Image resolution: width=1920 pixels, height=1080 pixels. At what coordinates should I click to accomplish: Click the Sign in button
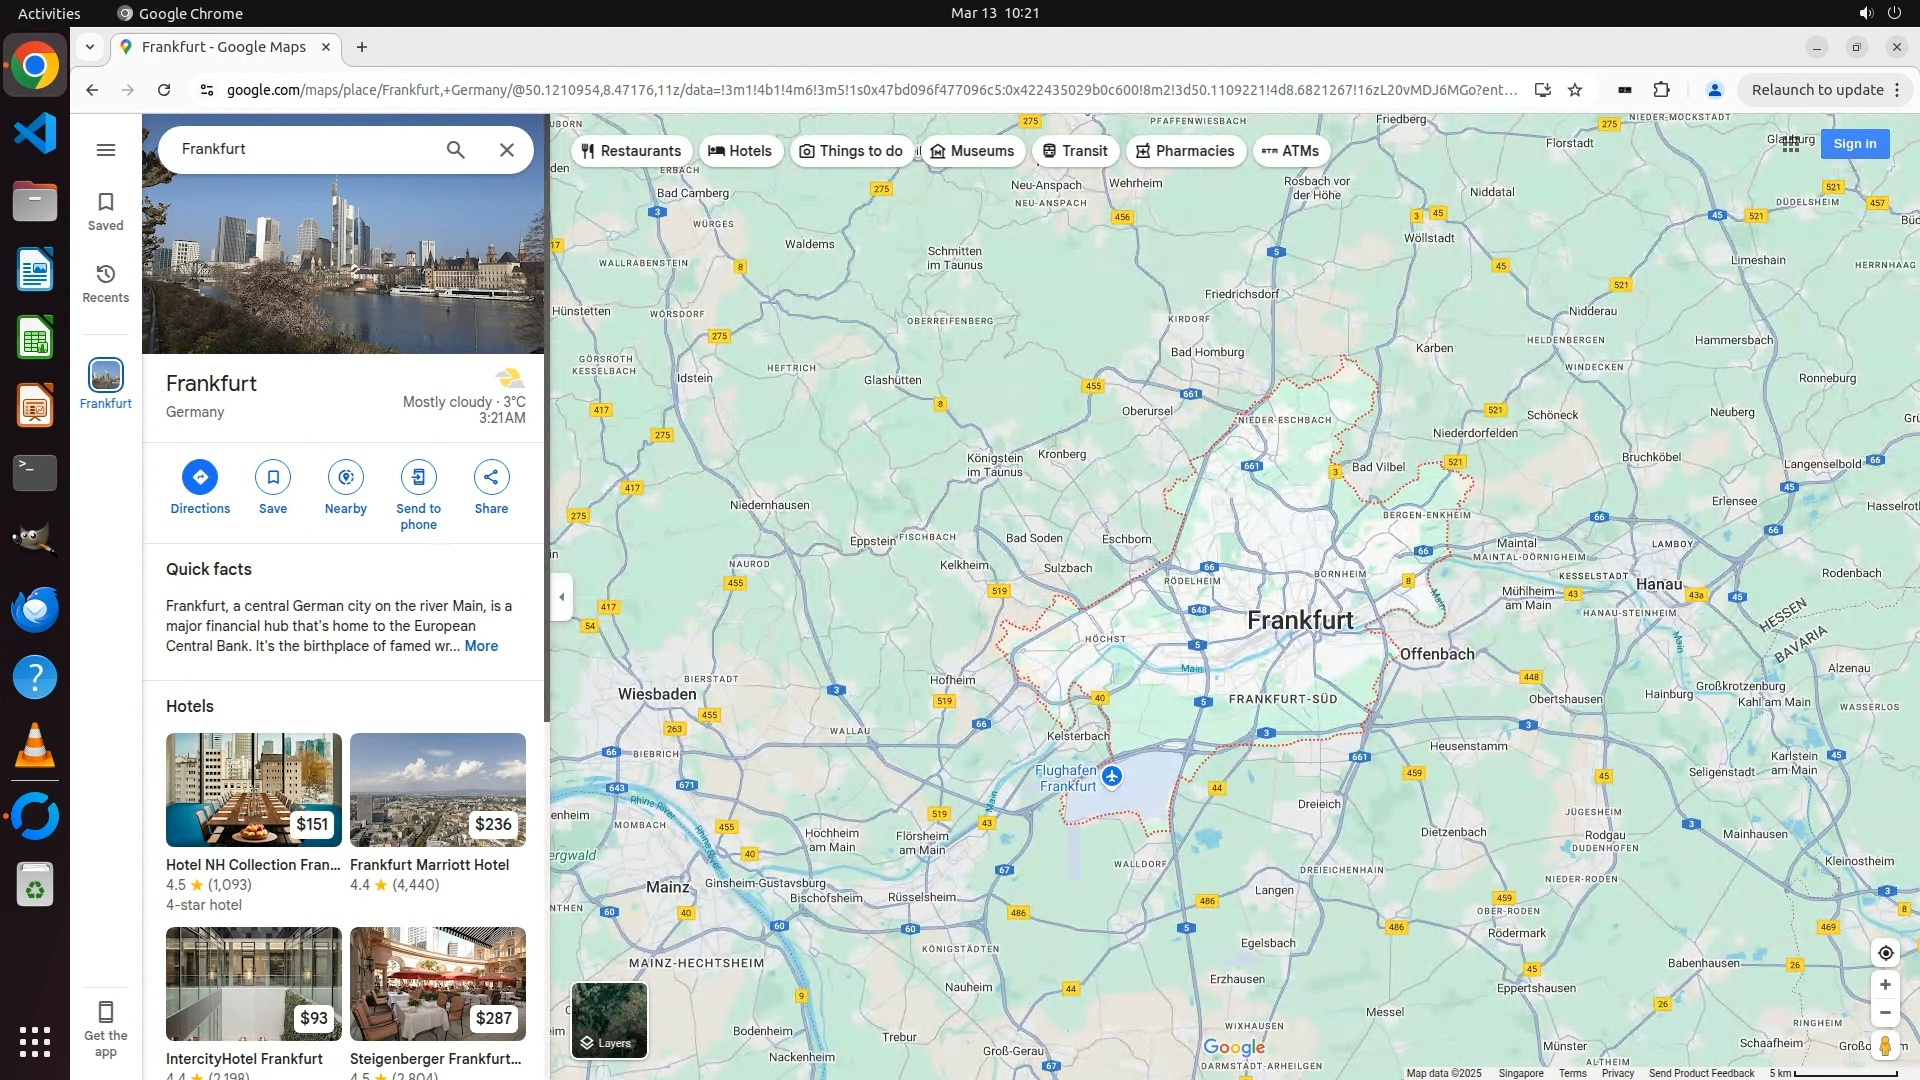(x=1854, y=144)
